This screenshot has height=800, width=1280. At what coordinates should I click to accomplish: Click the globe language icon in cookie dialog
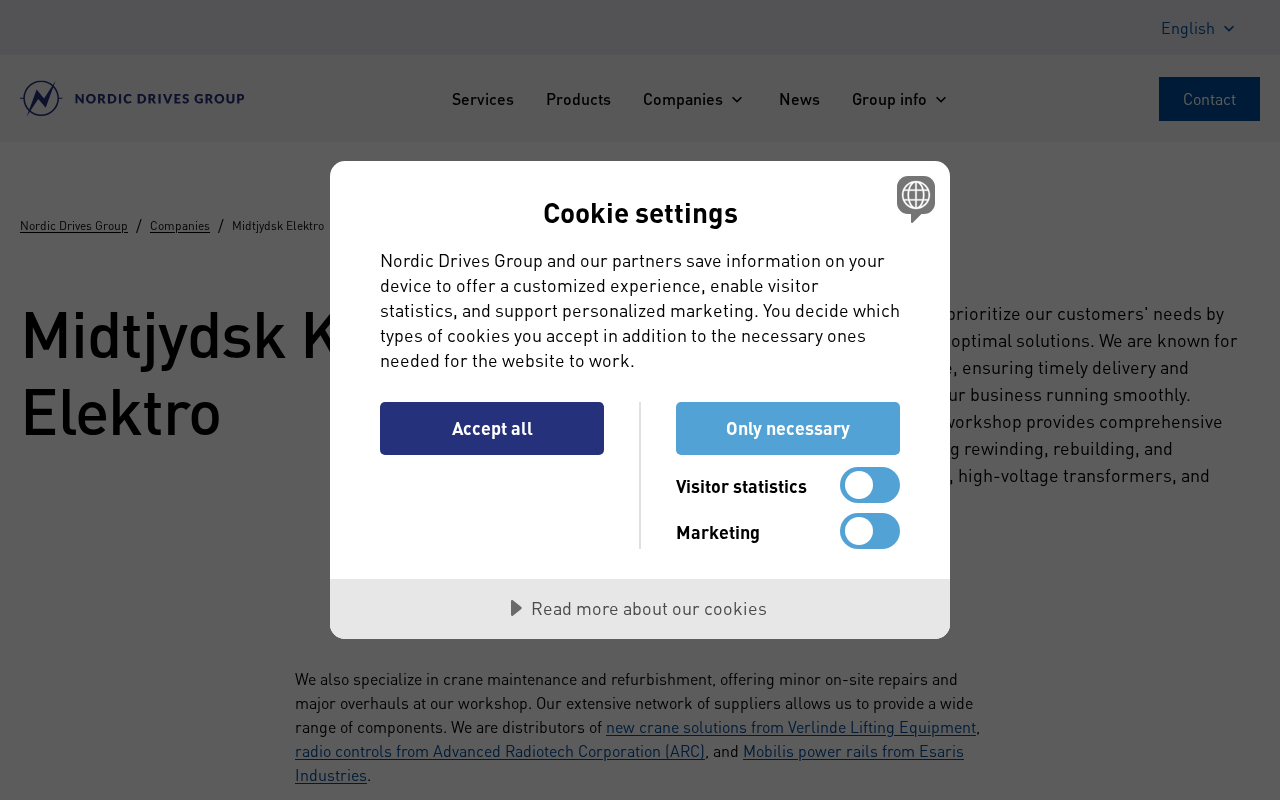(915, 196)
